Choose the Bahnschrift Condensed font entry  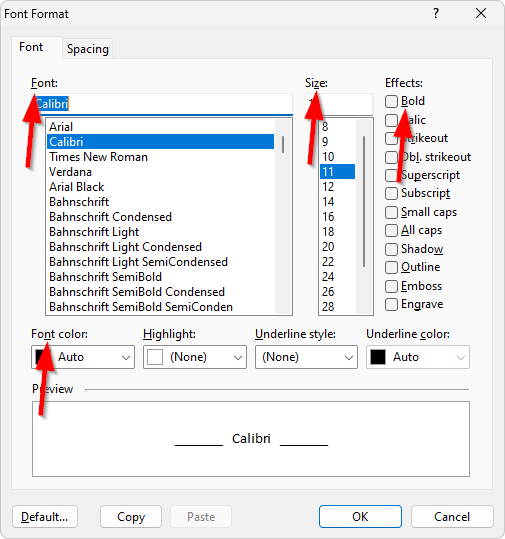[x=160, y=217]
